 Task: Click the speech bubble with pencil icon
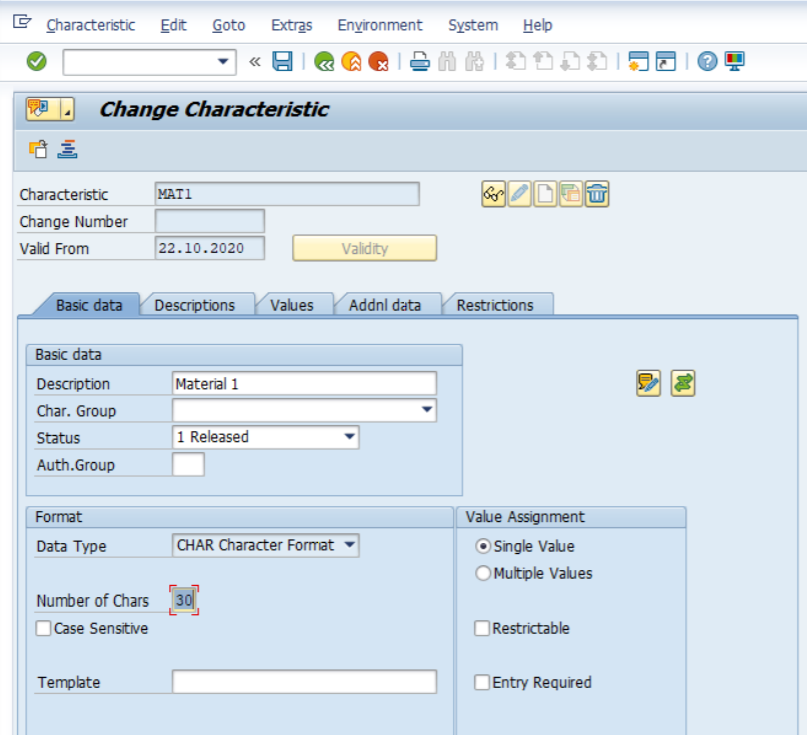coord(648,383)
